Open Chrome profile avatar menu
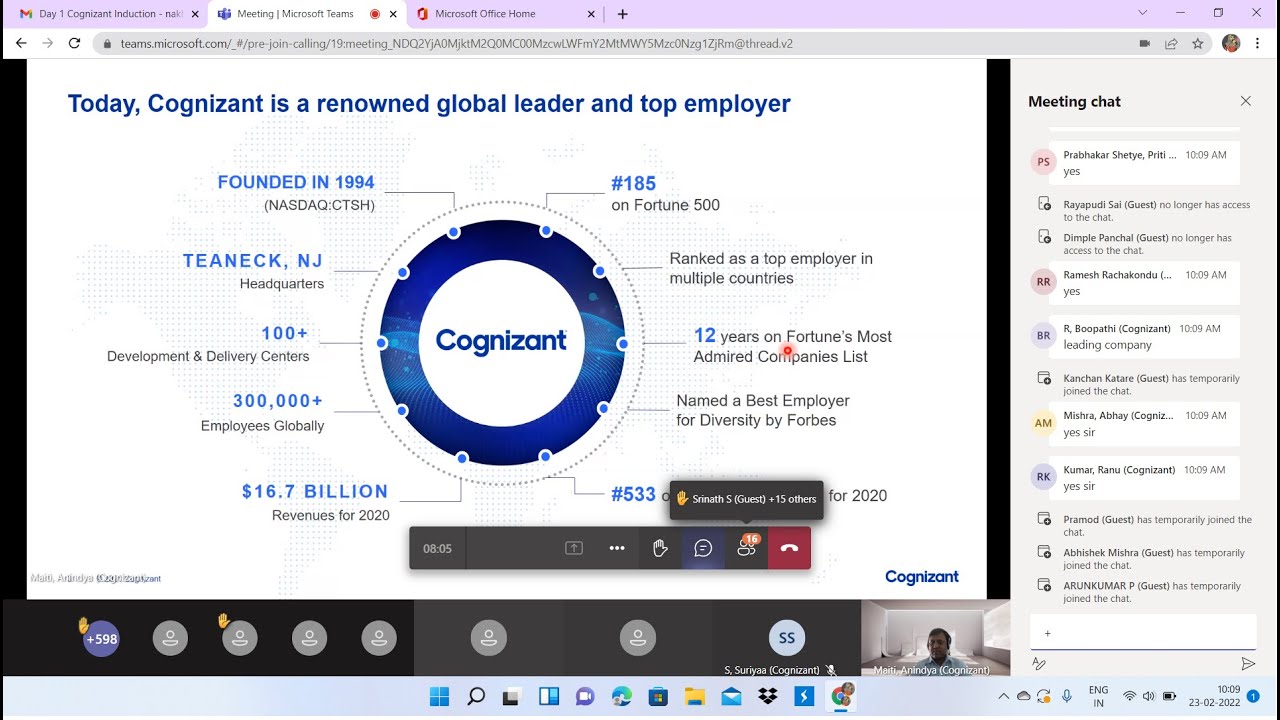The width and height of the screenshot is (1280, 720). tap(1231, 43)
